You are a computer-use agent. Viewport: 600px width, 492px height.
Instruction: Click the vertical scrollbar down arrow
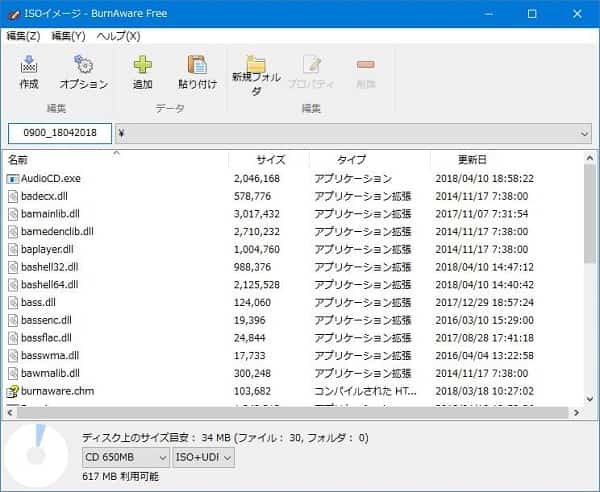click(590, 399)
